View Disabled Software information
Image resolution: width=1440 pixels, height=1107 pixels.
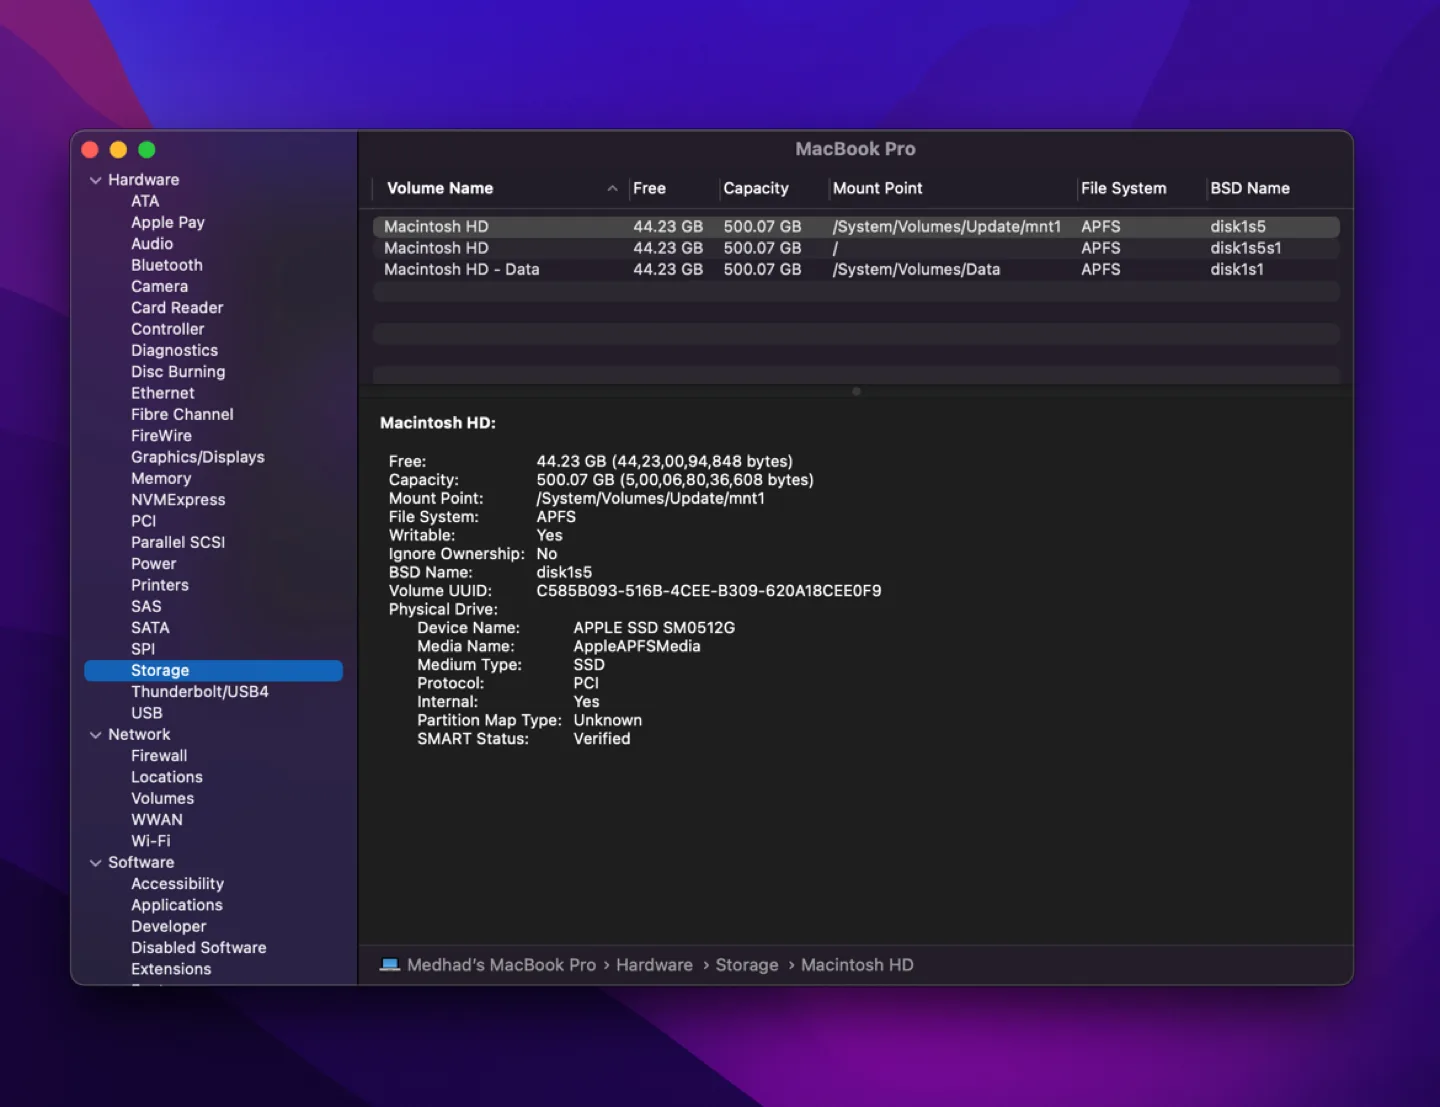point(198,947)
